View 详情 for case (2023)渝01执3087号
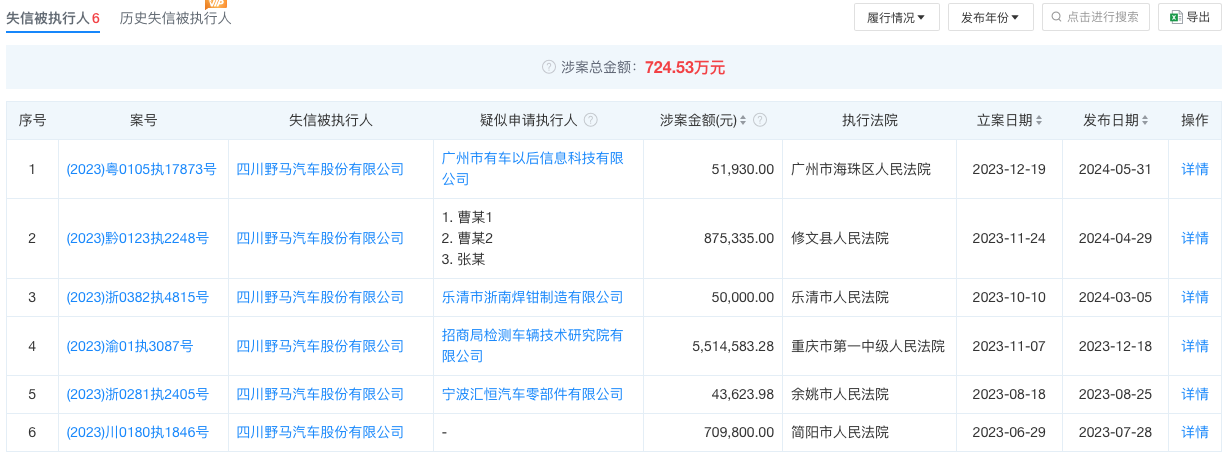The height and width of the screenshot is (456, 1229). [1195, 346]
